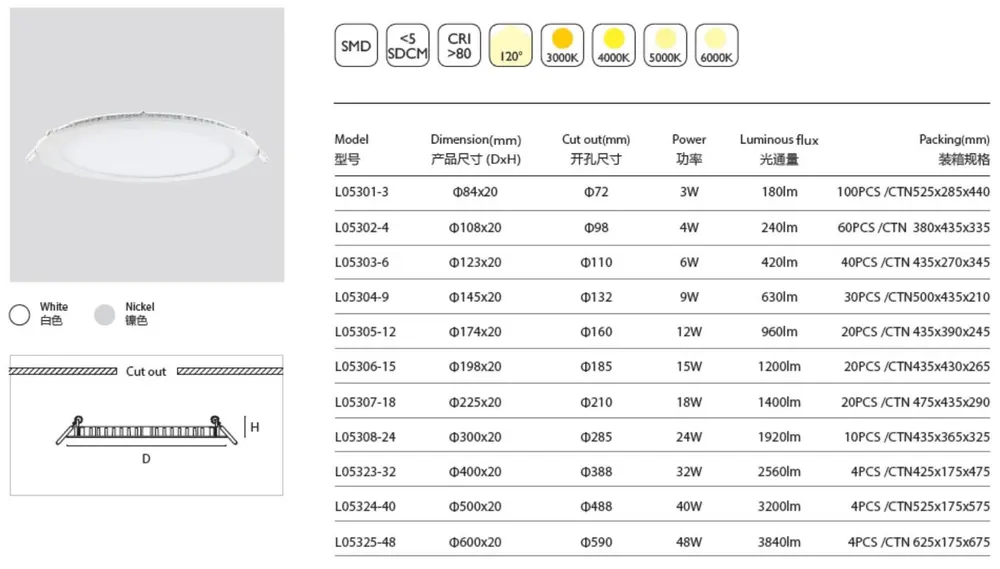Click luminous flux 960lm

[779, 332]
